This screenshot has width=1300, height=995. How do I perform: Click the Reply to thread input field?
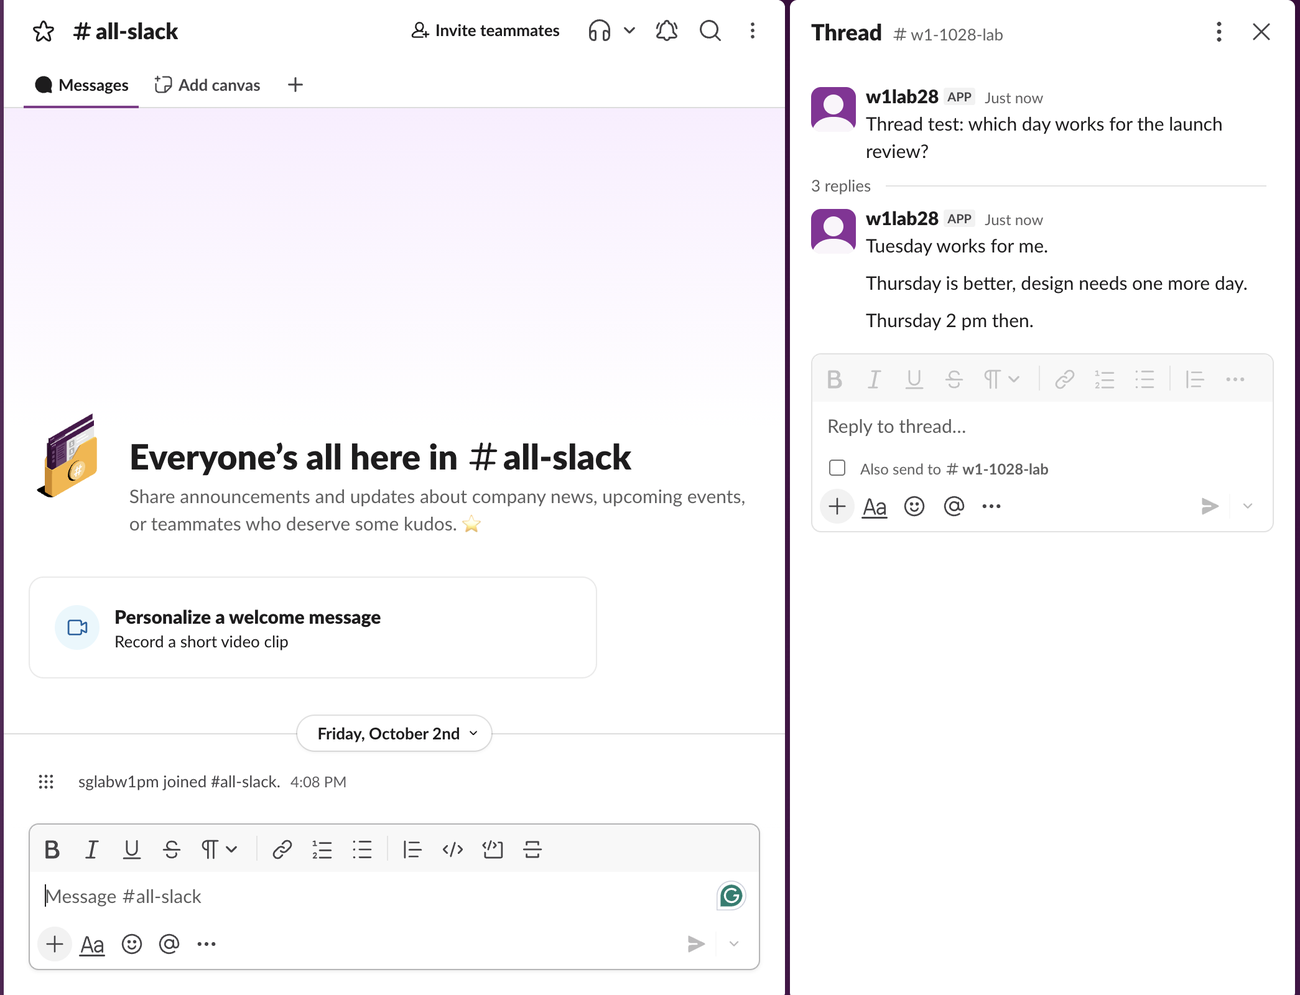(1042, 426)
